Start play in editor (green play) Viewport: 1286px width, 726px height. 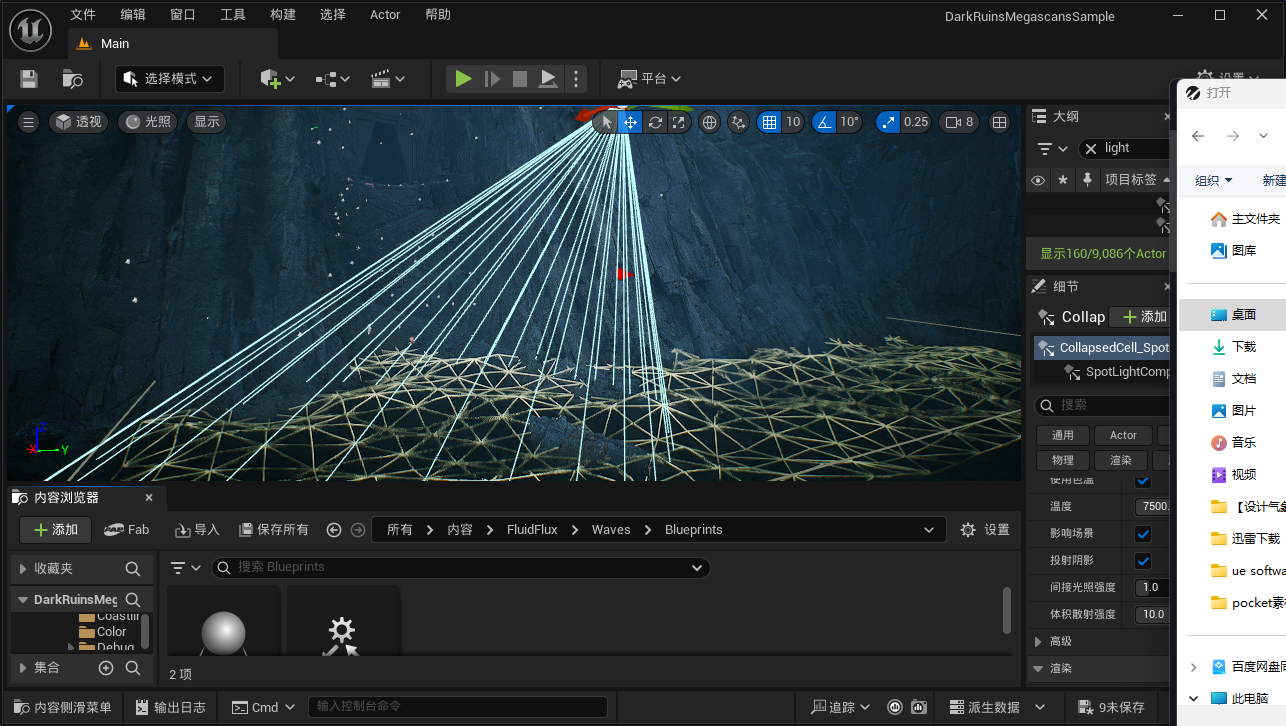point(463,79)
